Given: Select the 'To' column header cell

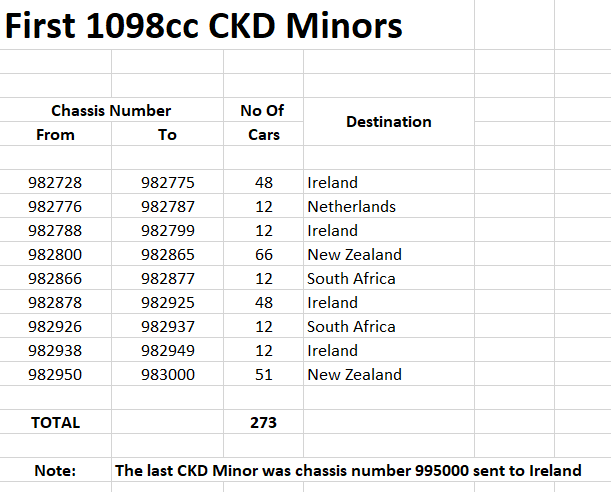Looking at the screenshot, I should (x=168, y=134).
